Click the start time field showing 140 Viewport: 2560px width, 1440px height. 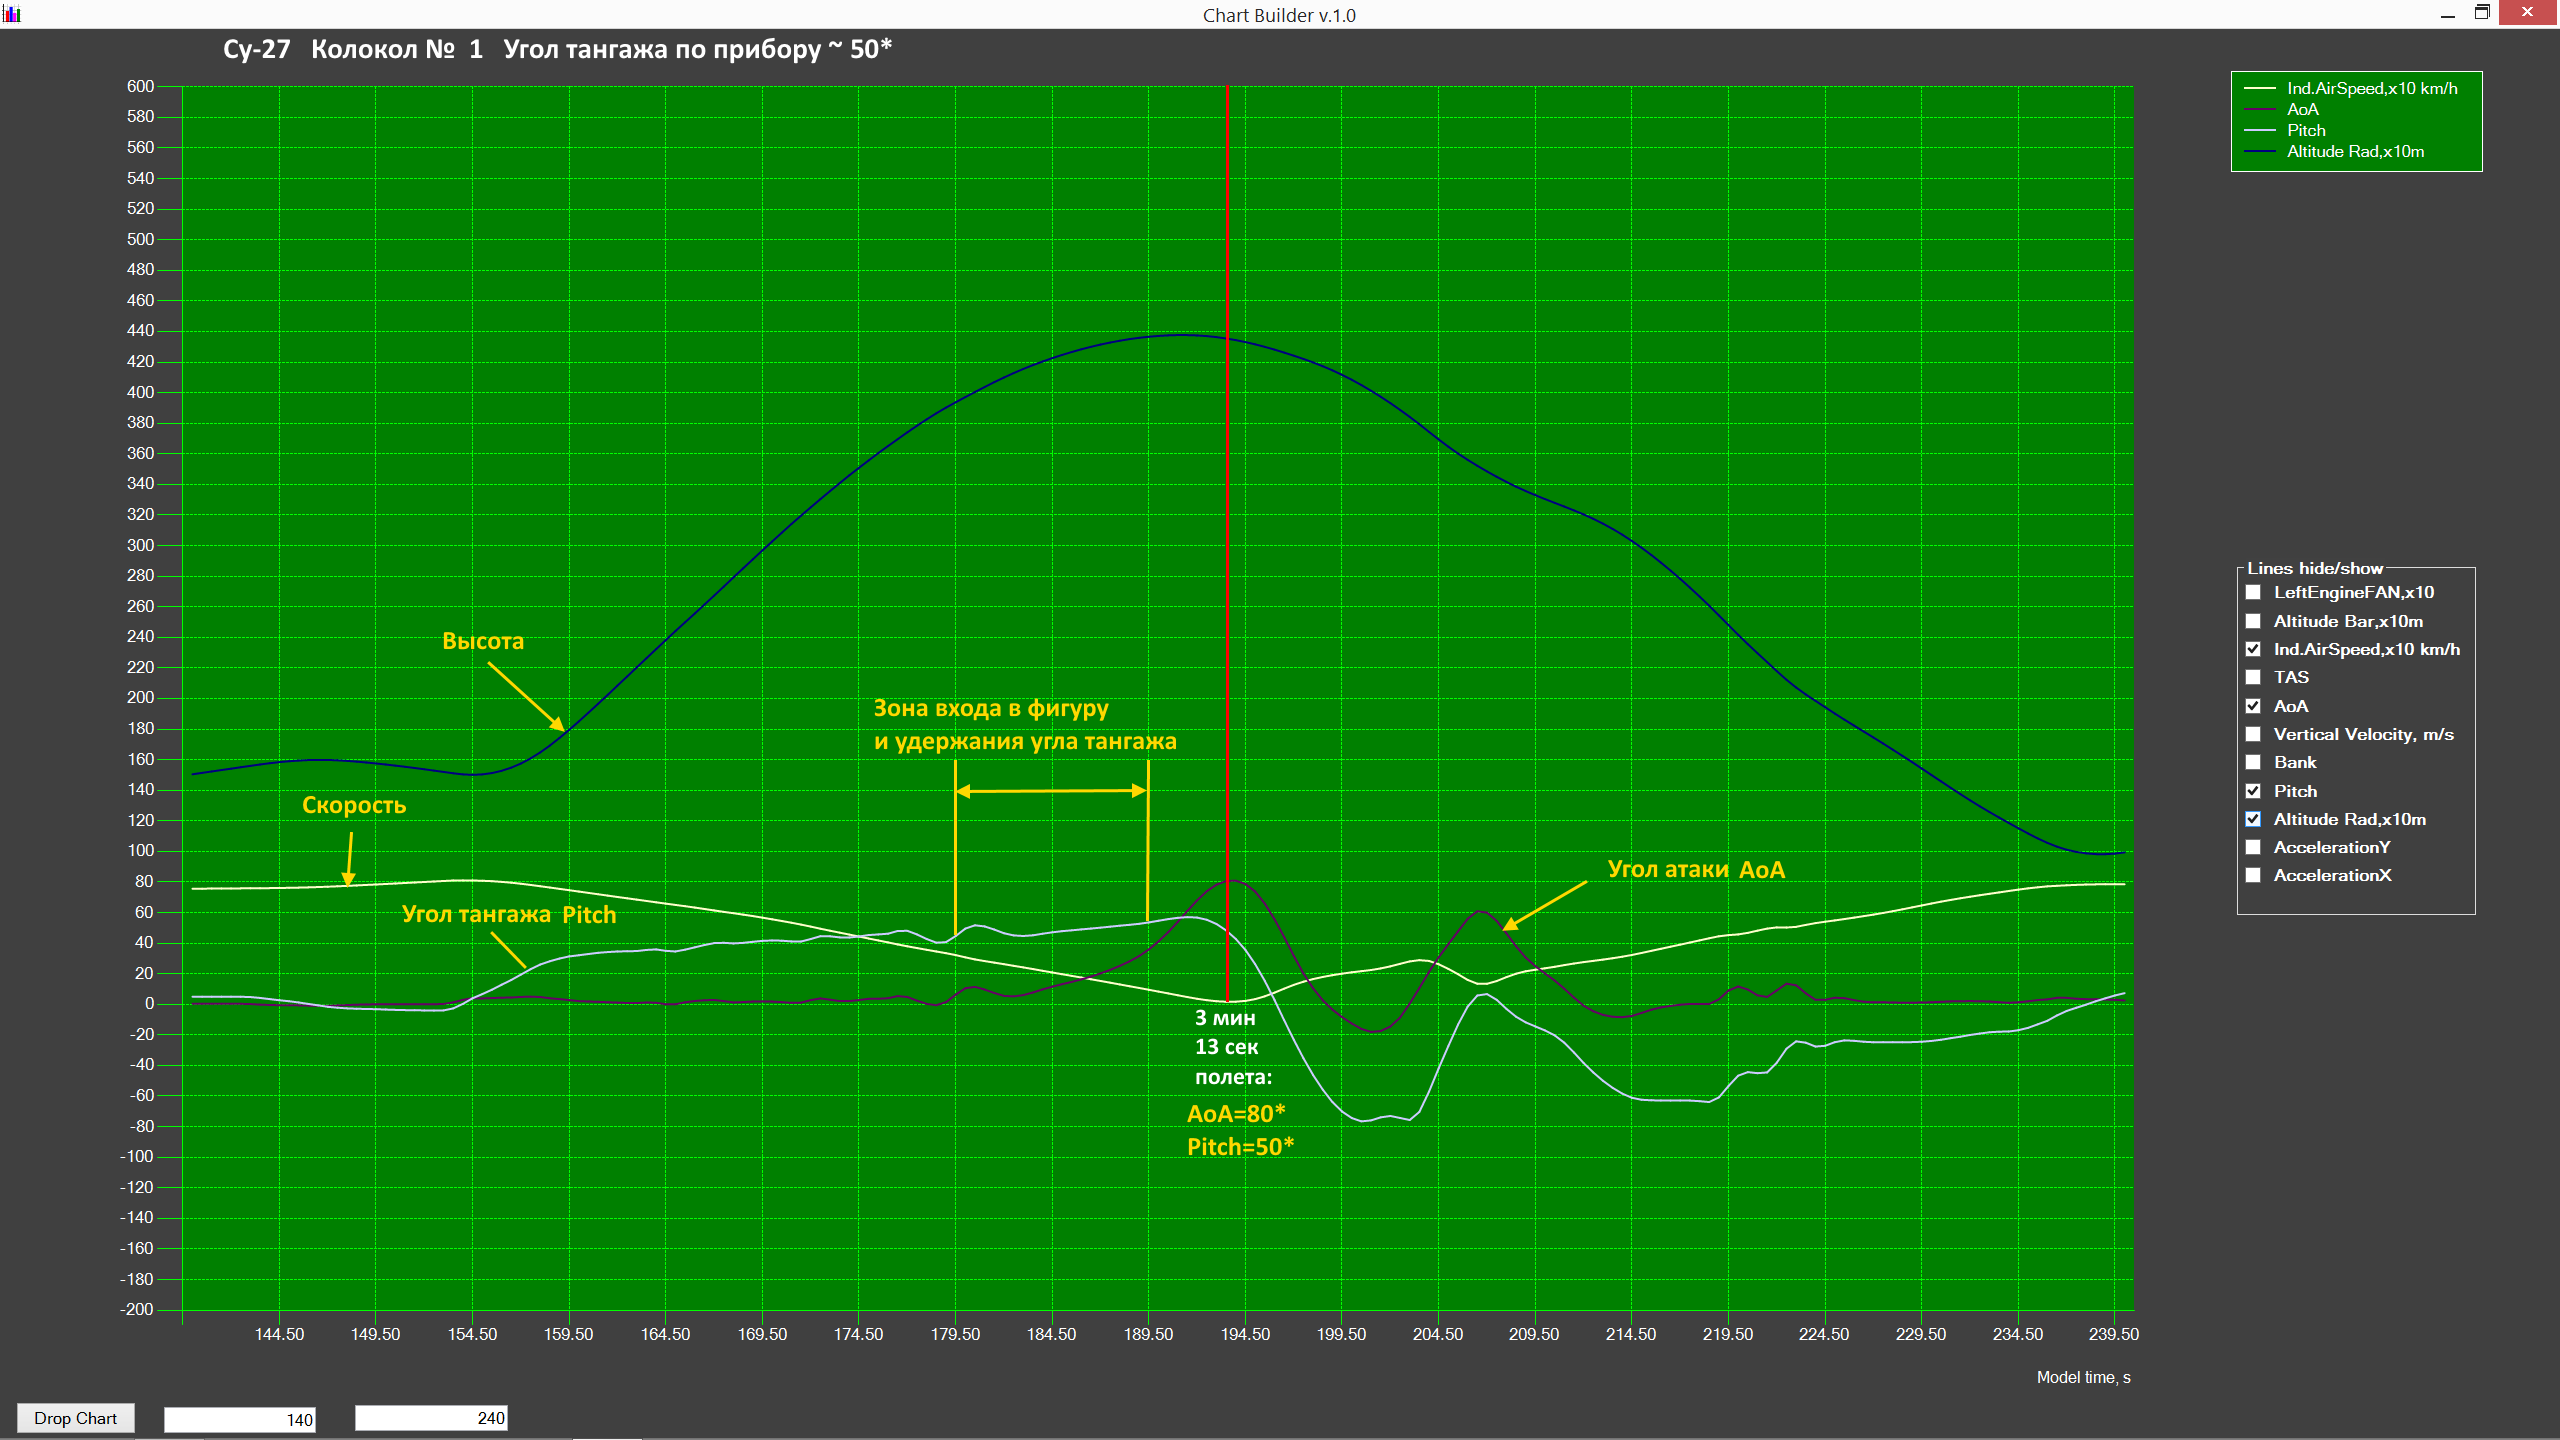pyautogui.click(x=240, y=1419)
